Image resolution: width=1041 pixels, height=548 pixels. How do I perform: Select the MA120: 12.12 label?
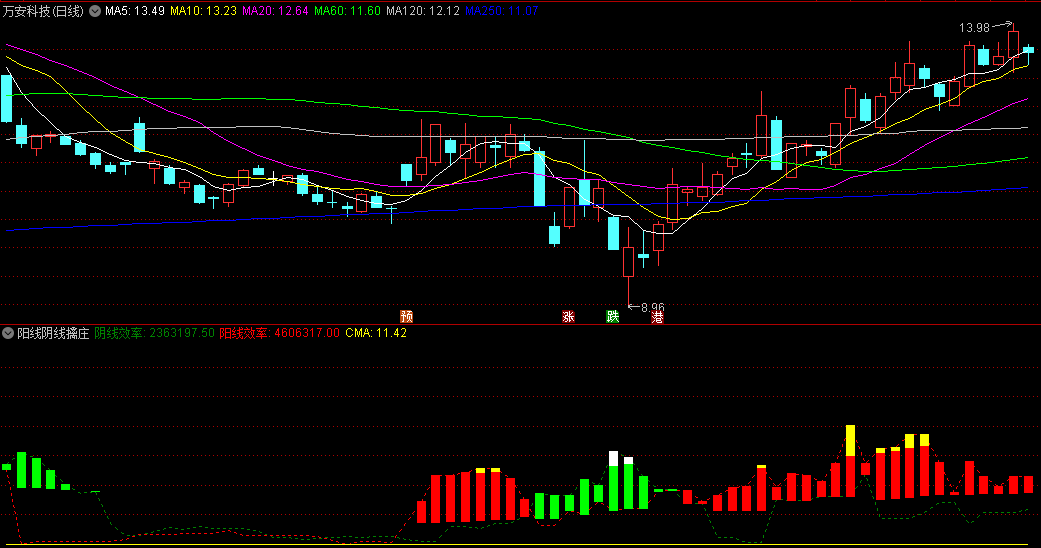[x=423, y=11]
